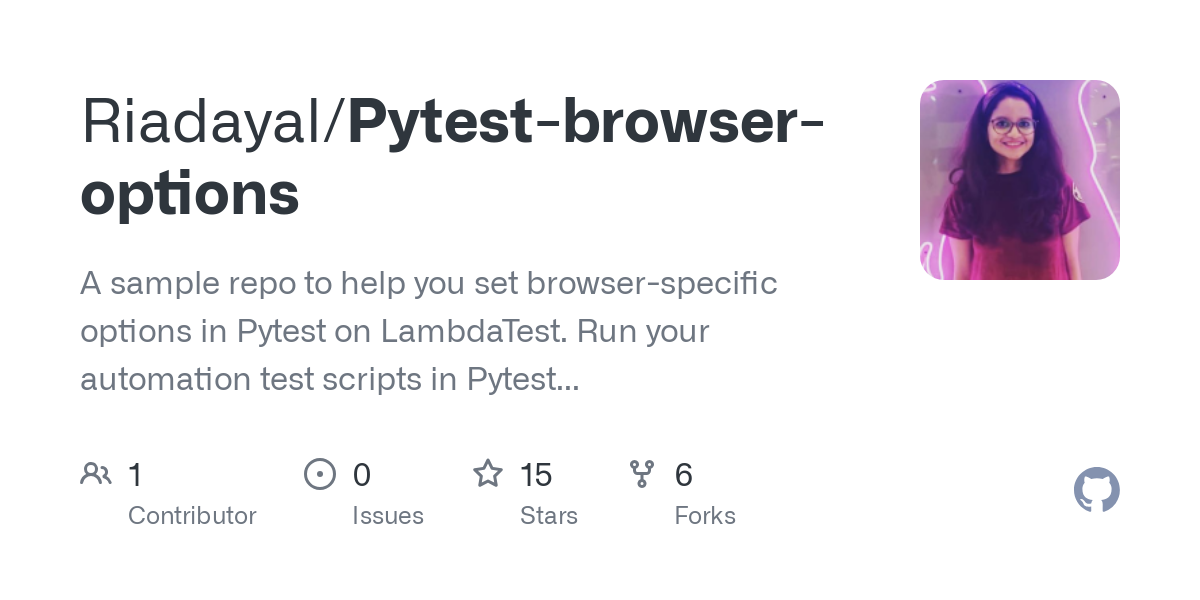This screenshot has width=1200, height=600.
Task: Click the word options in the title
Action: 190,195
